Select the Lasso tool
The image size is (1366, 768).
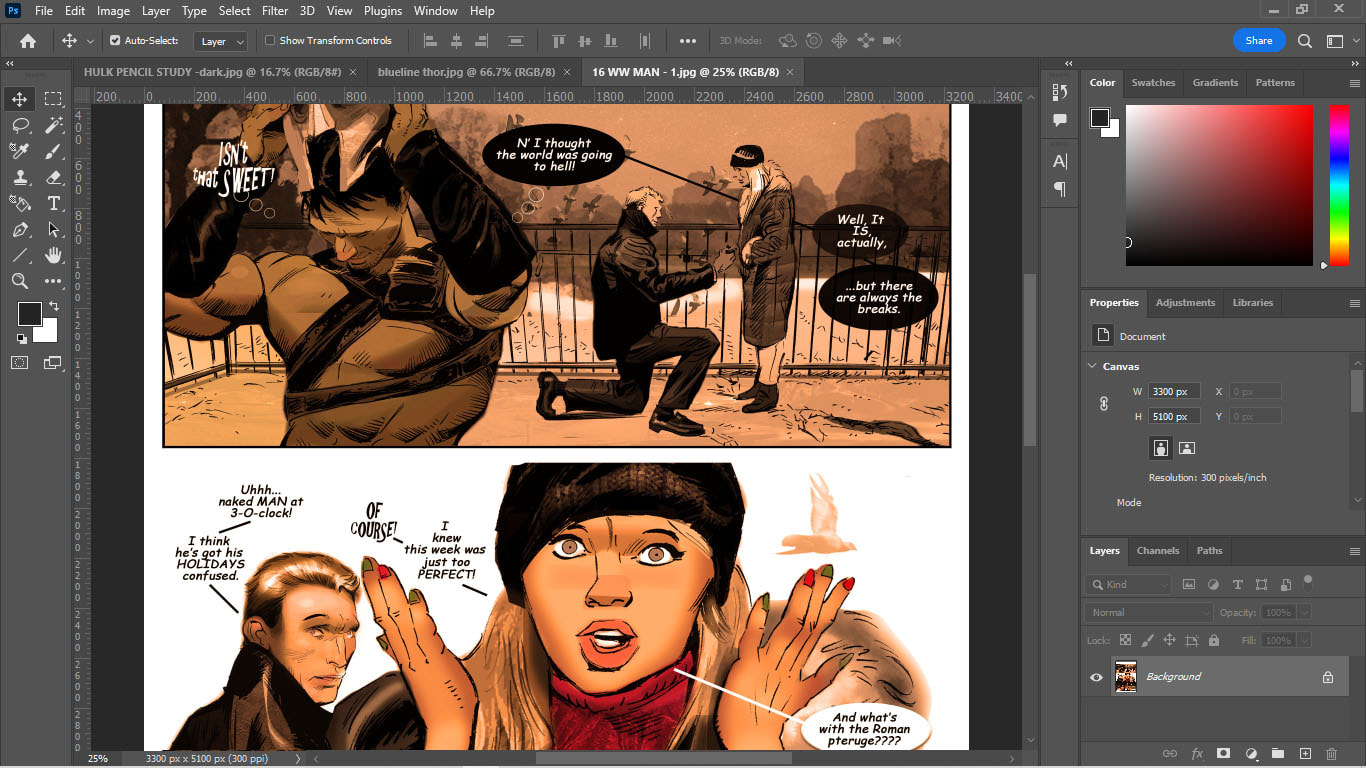click(x=19, y=125)
